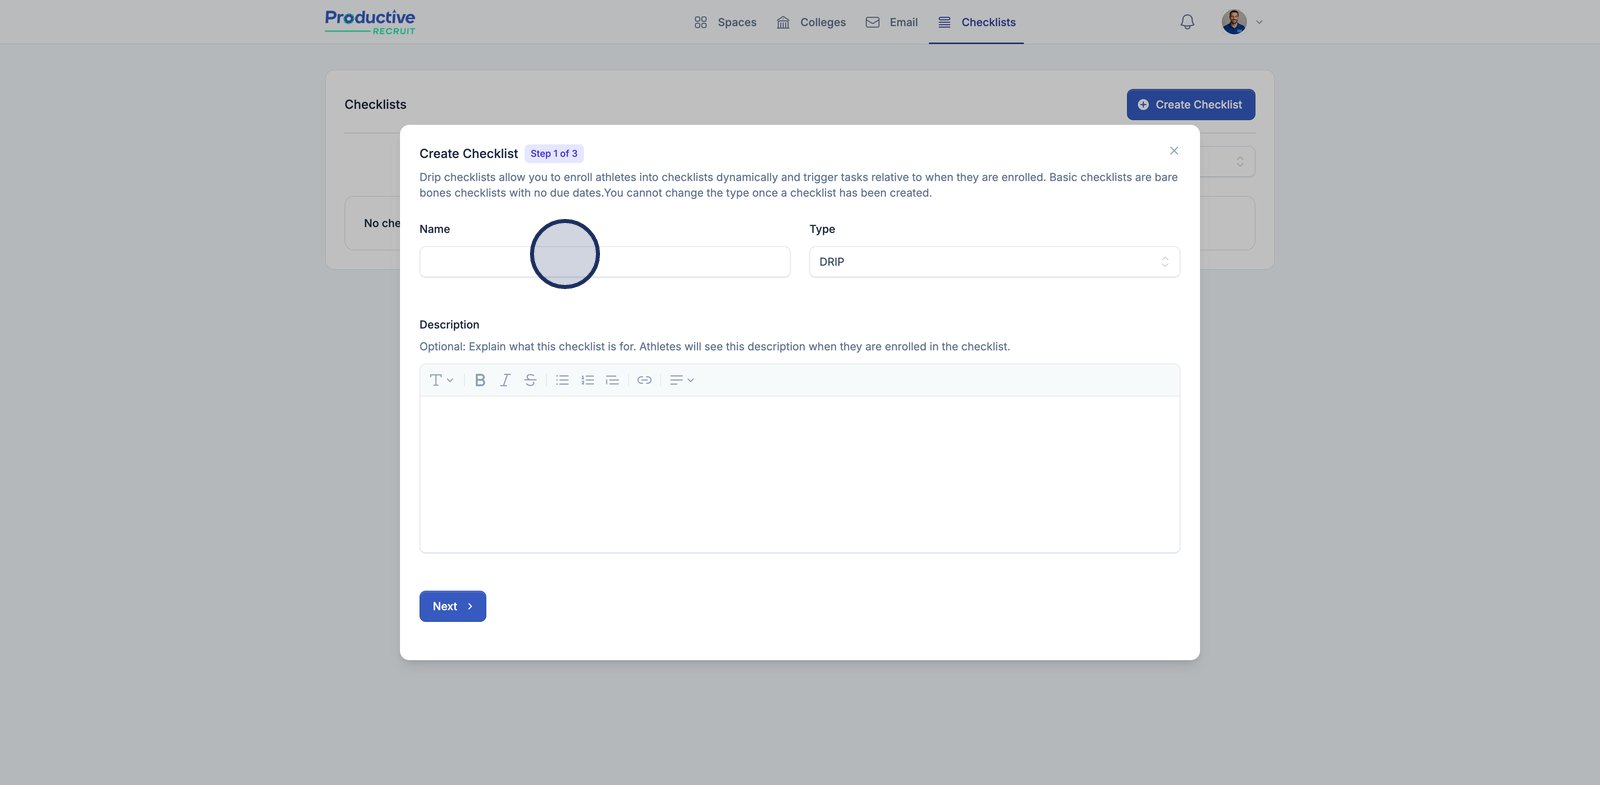1600x785 pixels.
Task: Click inside the Description text area
Action: pos(800,474)
